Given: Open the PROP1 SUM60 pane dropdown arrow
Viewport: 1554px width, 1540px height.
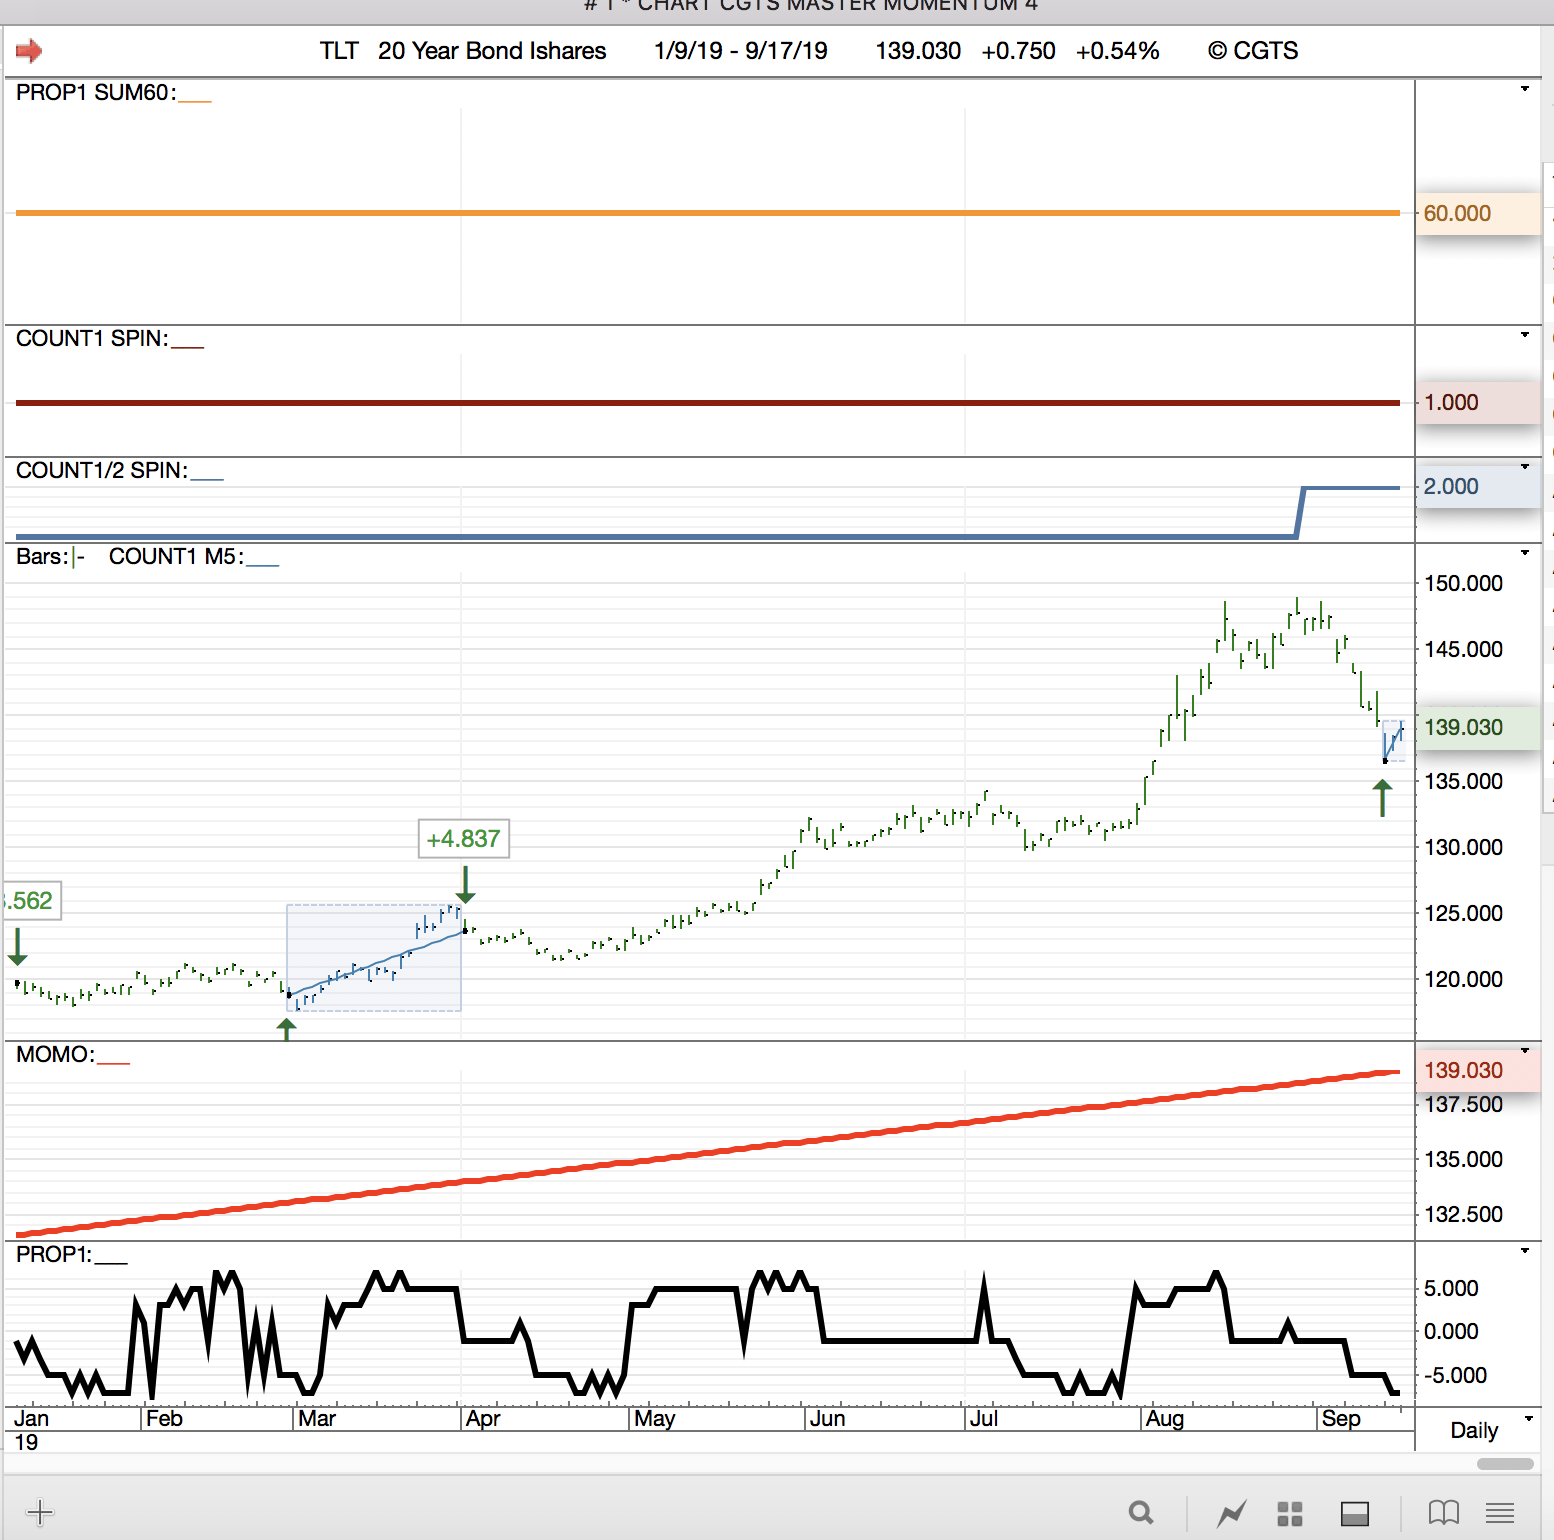Looking at the screenshot, I should tap(1525, 89).
